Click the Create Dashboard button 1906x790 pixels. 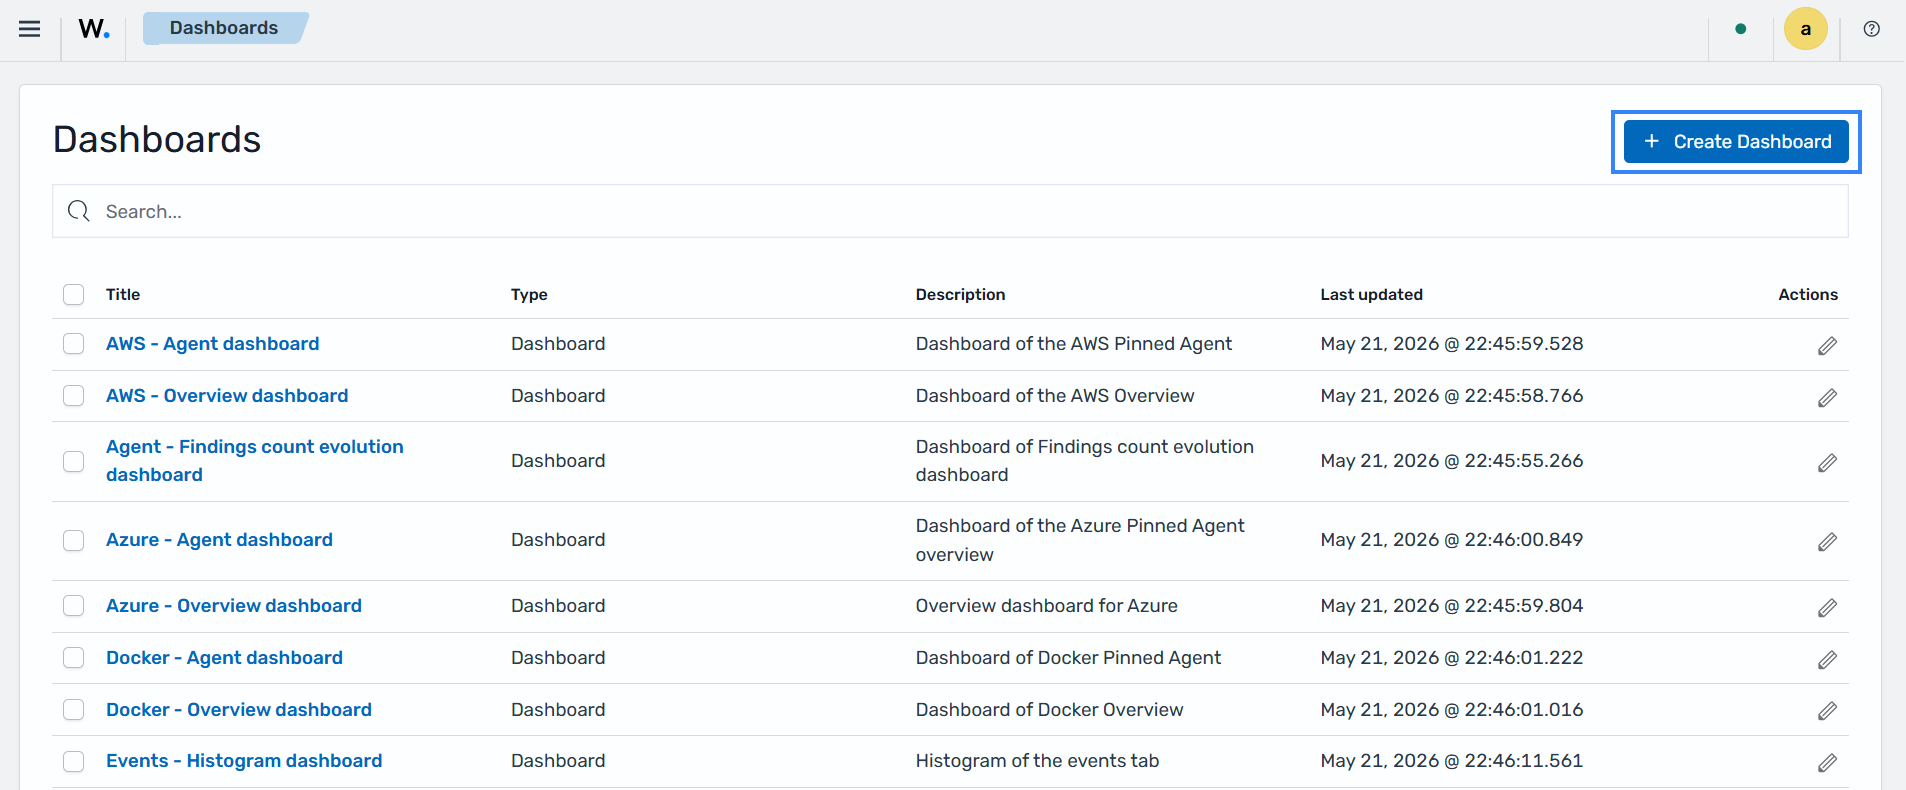click(1736, 141)
